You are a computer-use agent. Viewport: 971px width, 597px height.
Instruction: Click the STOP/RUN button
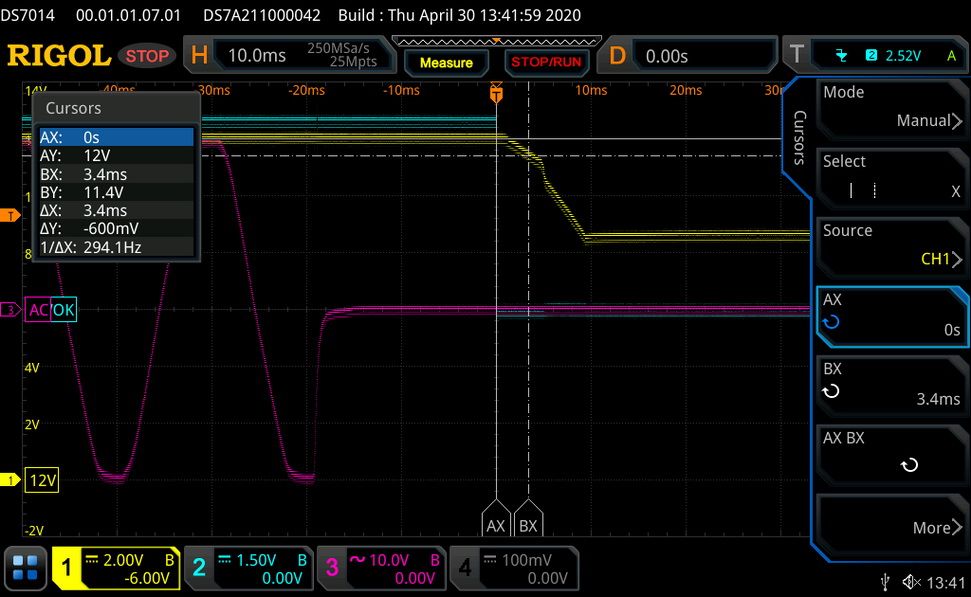point(546,63)
